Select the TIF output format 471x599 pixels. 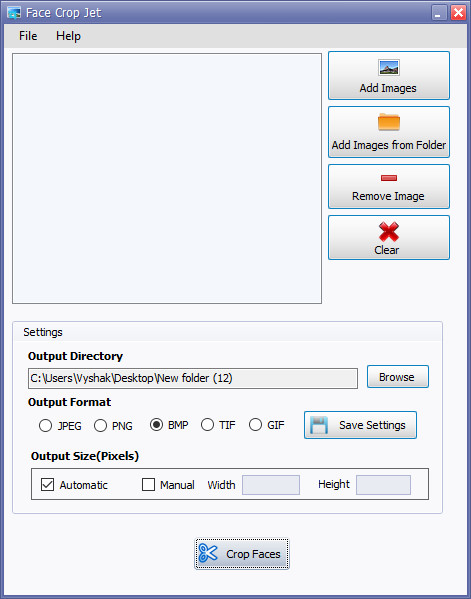[x=207, y=425]
